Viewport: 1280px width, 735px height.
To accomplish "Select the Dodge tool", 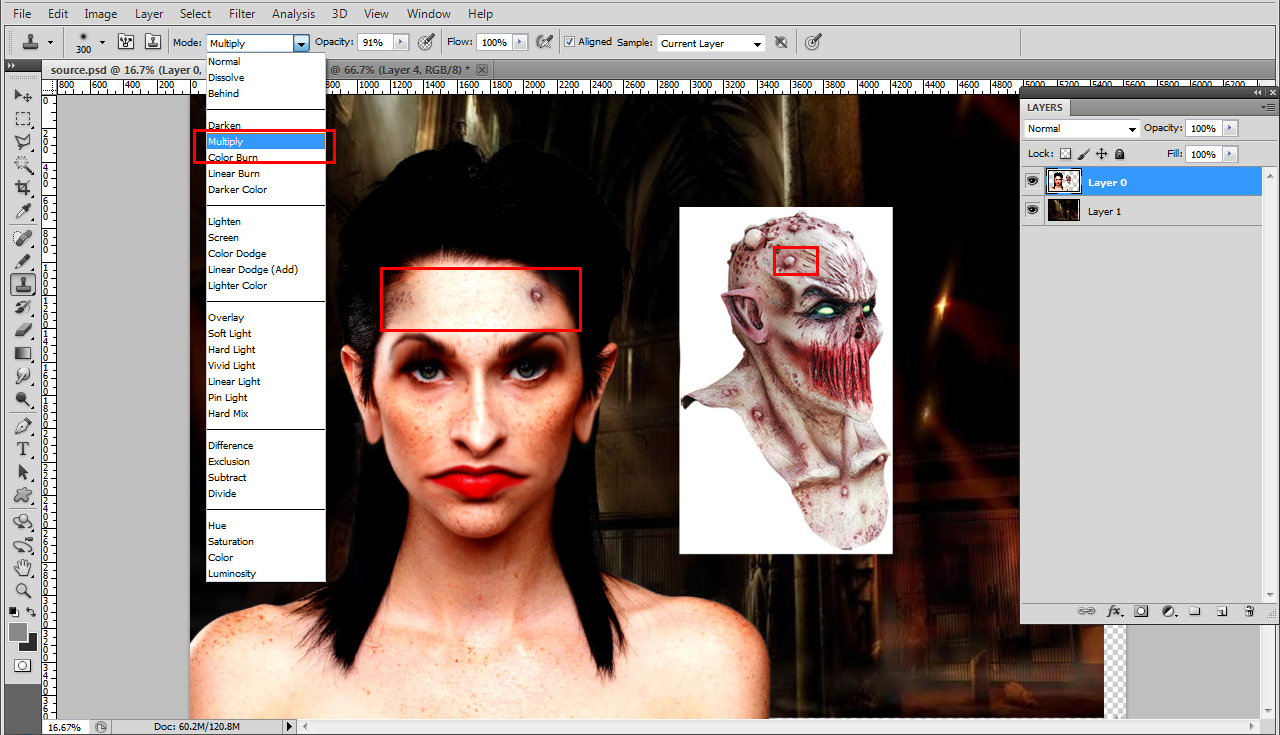I will (x=23, y=399).
